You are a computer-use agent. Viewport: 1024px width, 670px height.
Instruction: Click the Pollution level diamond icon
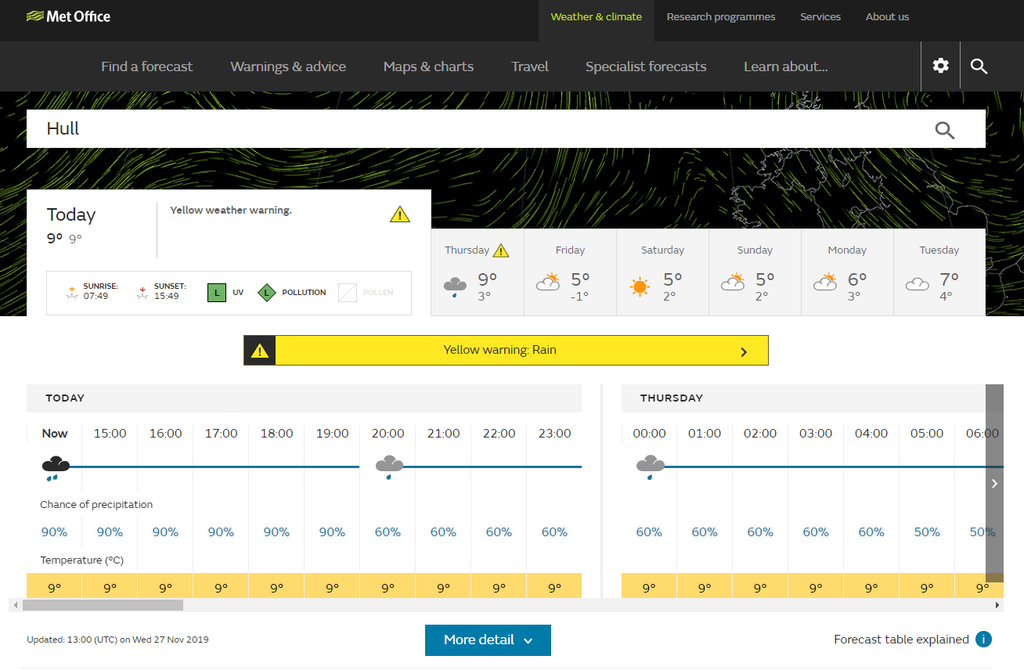(267, 293)
